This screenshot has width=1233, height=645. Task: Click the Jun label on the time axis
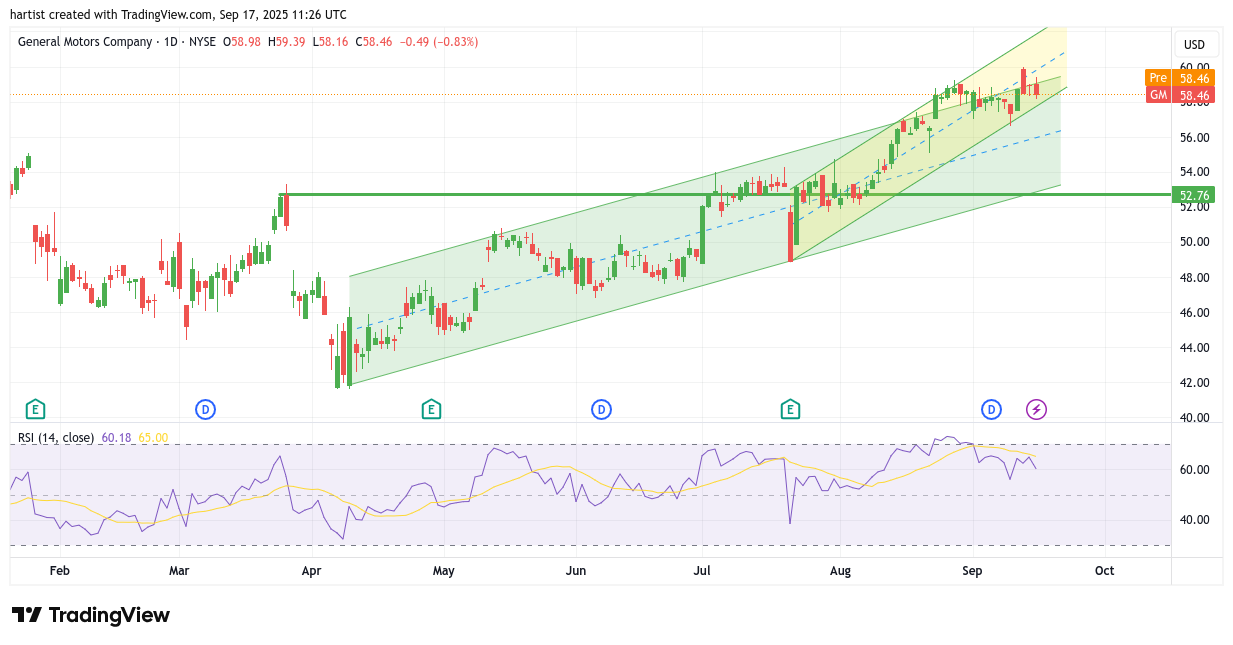(x=576, y=571)
